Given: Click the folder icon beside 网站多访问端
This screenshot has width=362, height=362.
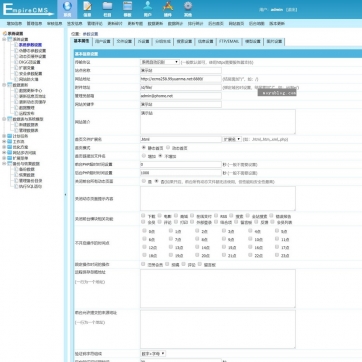Looking at the screenshot, I should click(9, 153).
